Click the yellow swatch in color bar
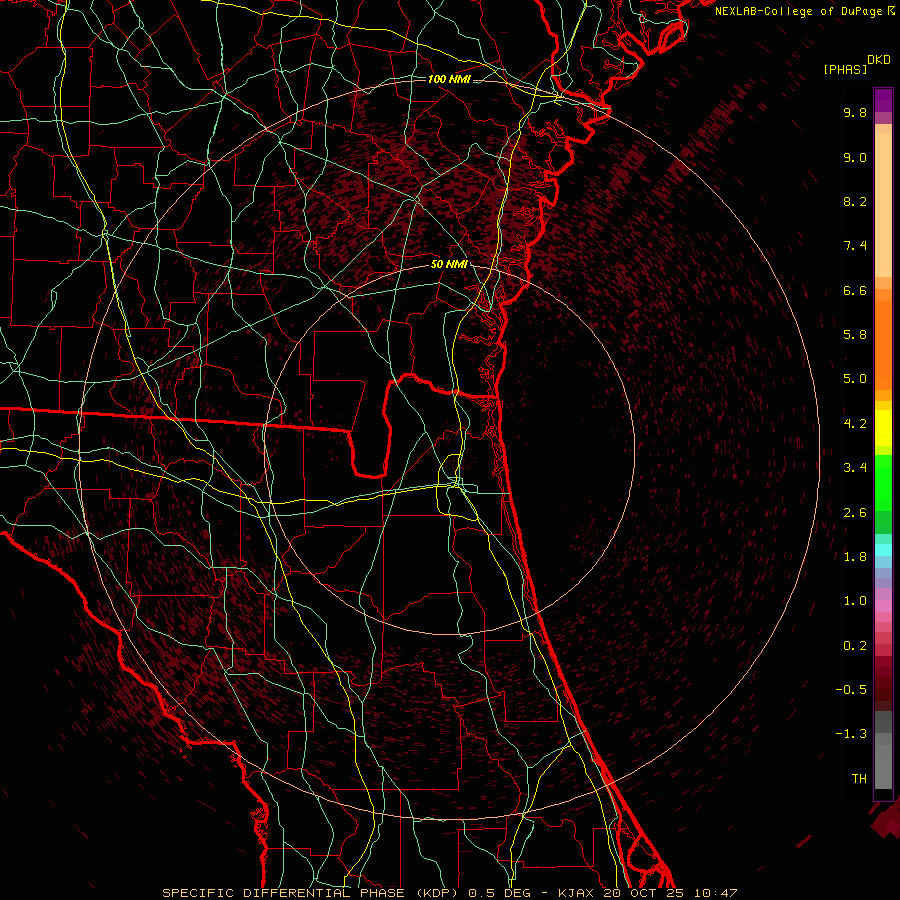Image resolution: width=900 pixels, height=900 pixels. (x=883, y=428)
